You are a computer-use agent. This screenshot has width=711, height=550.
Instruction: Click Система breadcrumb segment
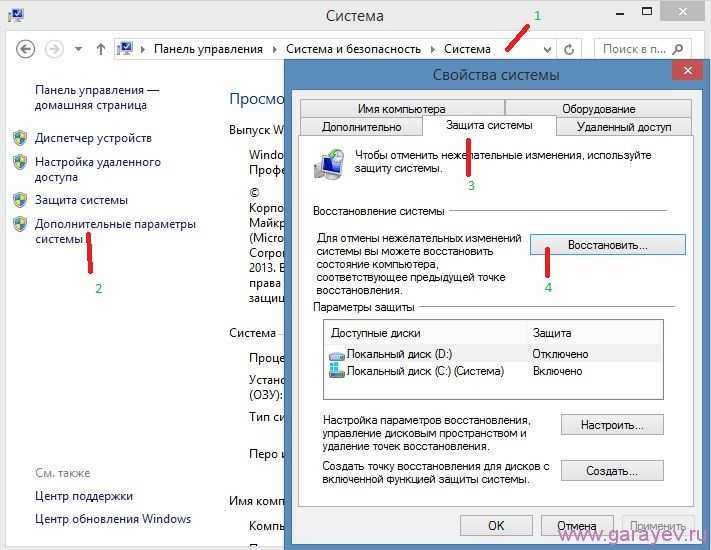coord(467,49)
